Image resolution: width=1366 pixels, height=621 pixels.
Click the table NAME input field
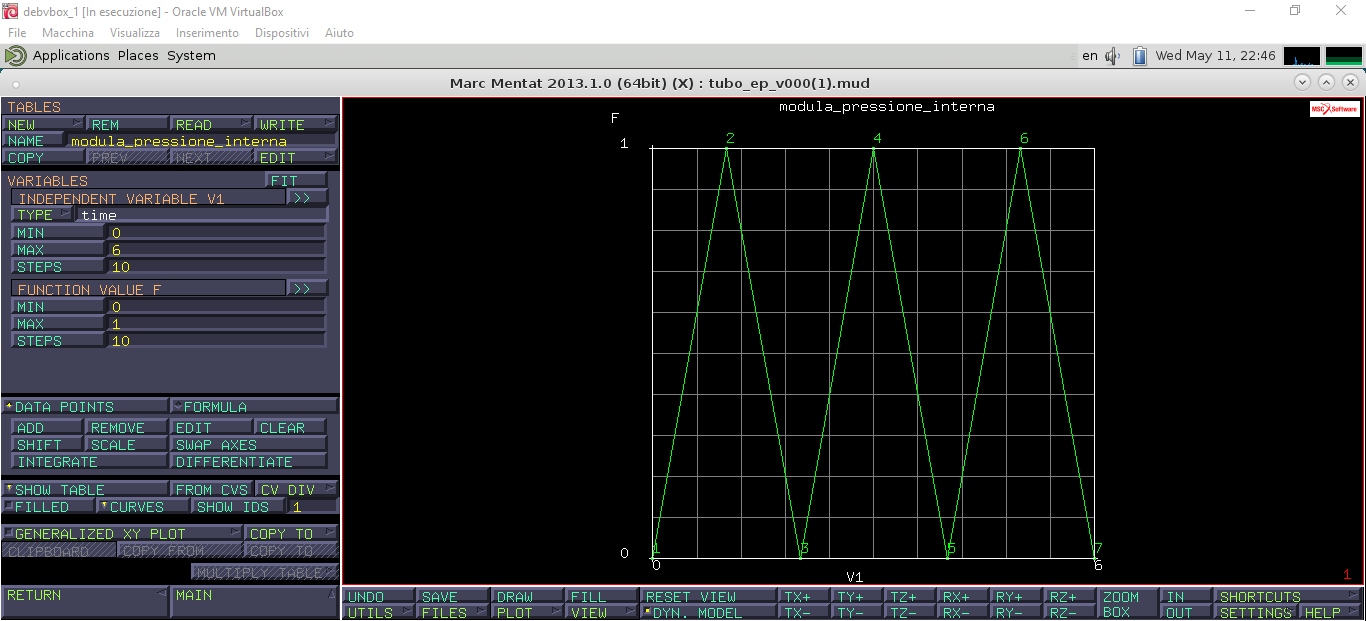[x=200, y=141]
